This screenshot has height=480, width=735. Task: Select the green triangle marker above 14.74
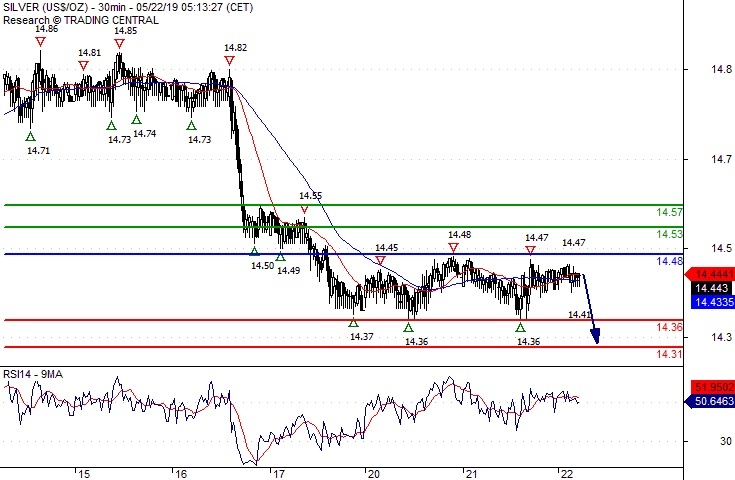click(136, 119)
